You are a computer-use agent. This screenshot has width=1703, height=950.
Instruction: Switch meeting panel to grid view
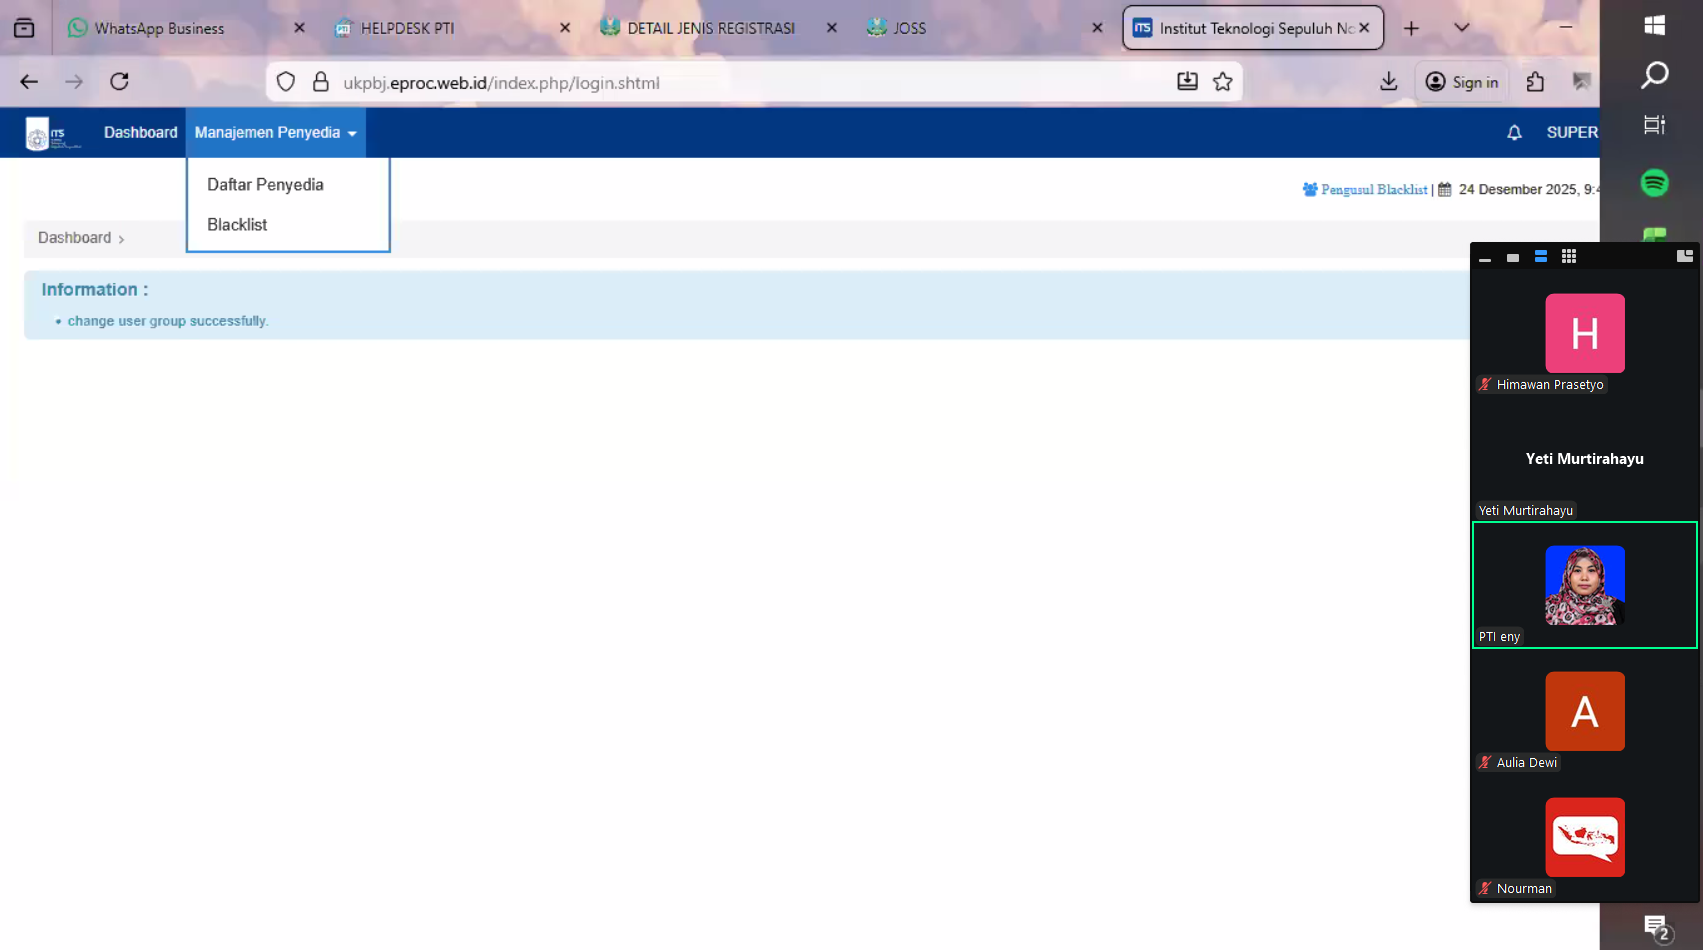[x=1569, y=257]
